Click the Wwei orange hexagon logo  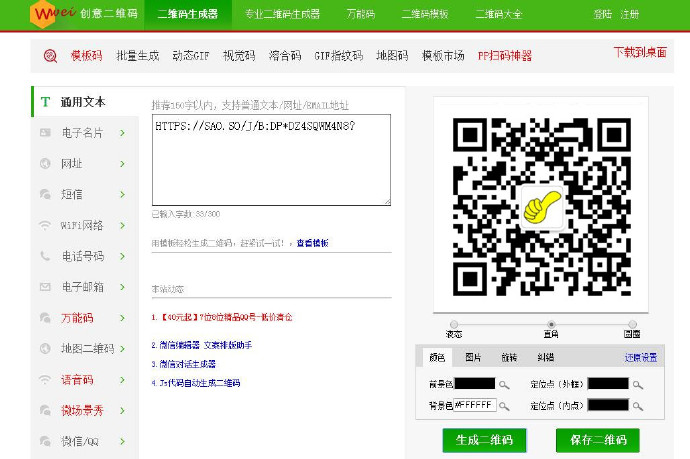pos(43,14)
